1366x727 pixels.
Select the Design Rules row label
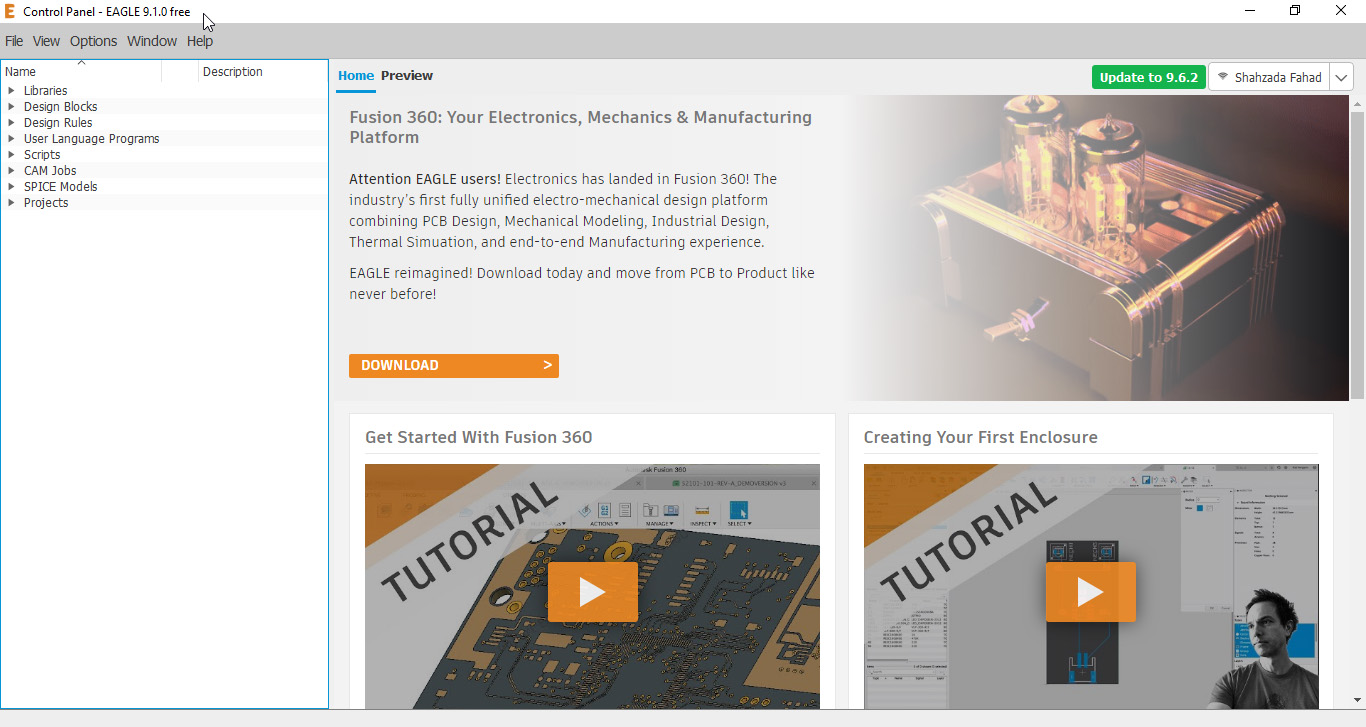[x=58, y=123]
